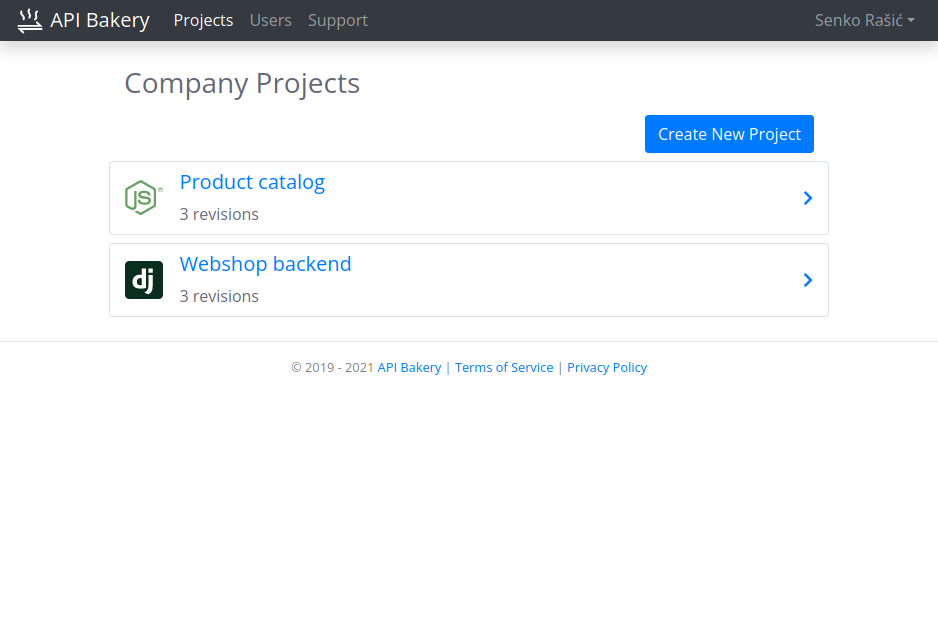Expand Product catalog using its right chevron
This screenshot has height=623, width=938.
click(x=808, y=198)
